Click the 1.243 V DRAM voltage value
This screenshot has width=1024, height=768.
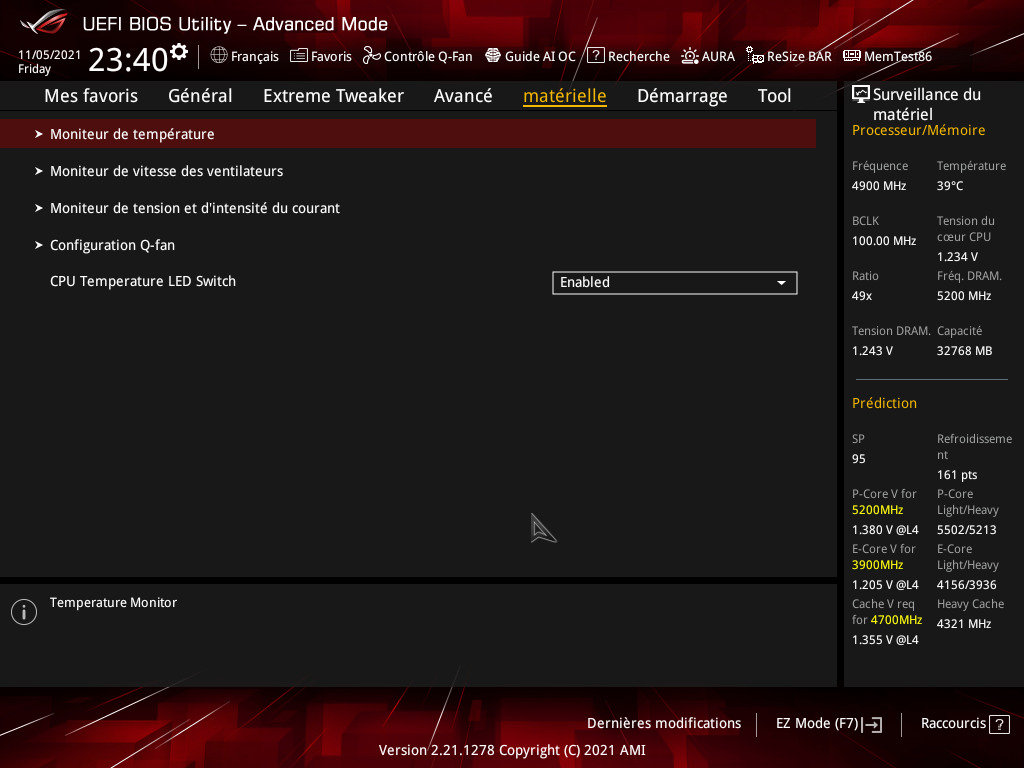click(872, 351)
